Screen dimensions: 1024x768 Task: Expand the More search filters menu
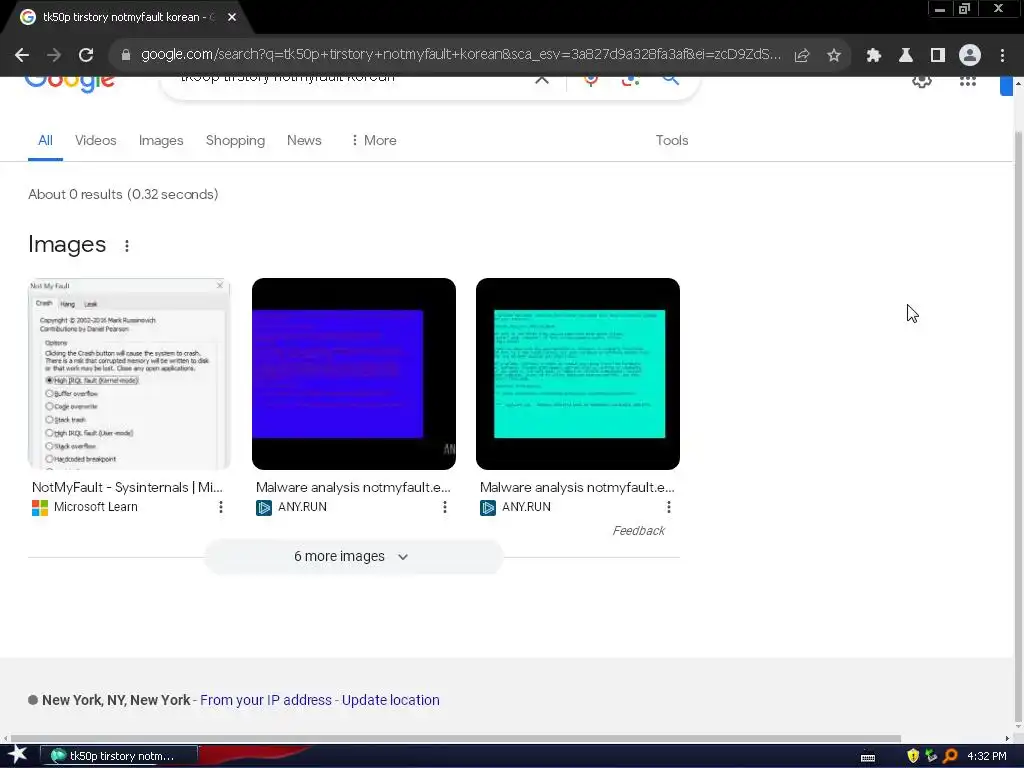[x=374, y=140]
